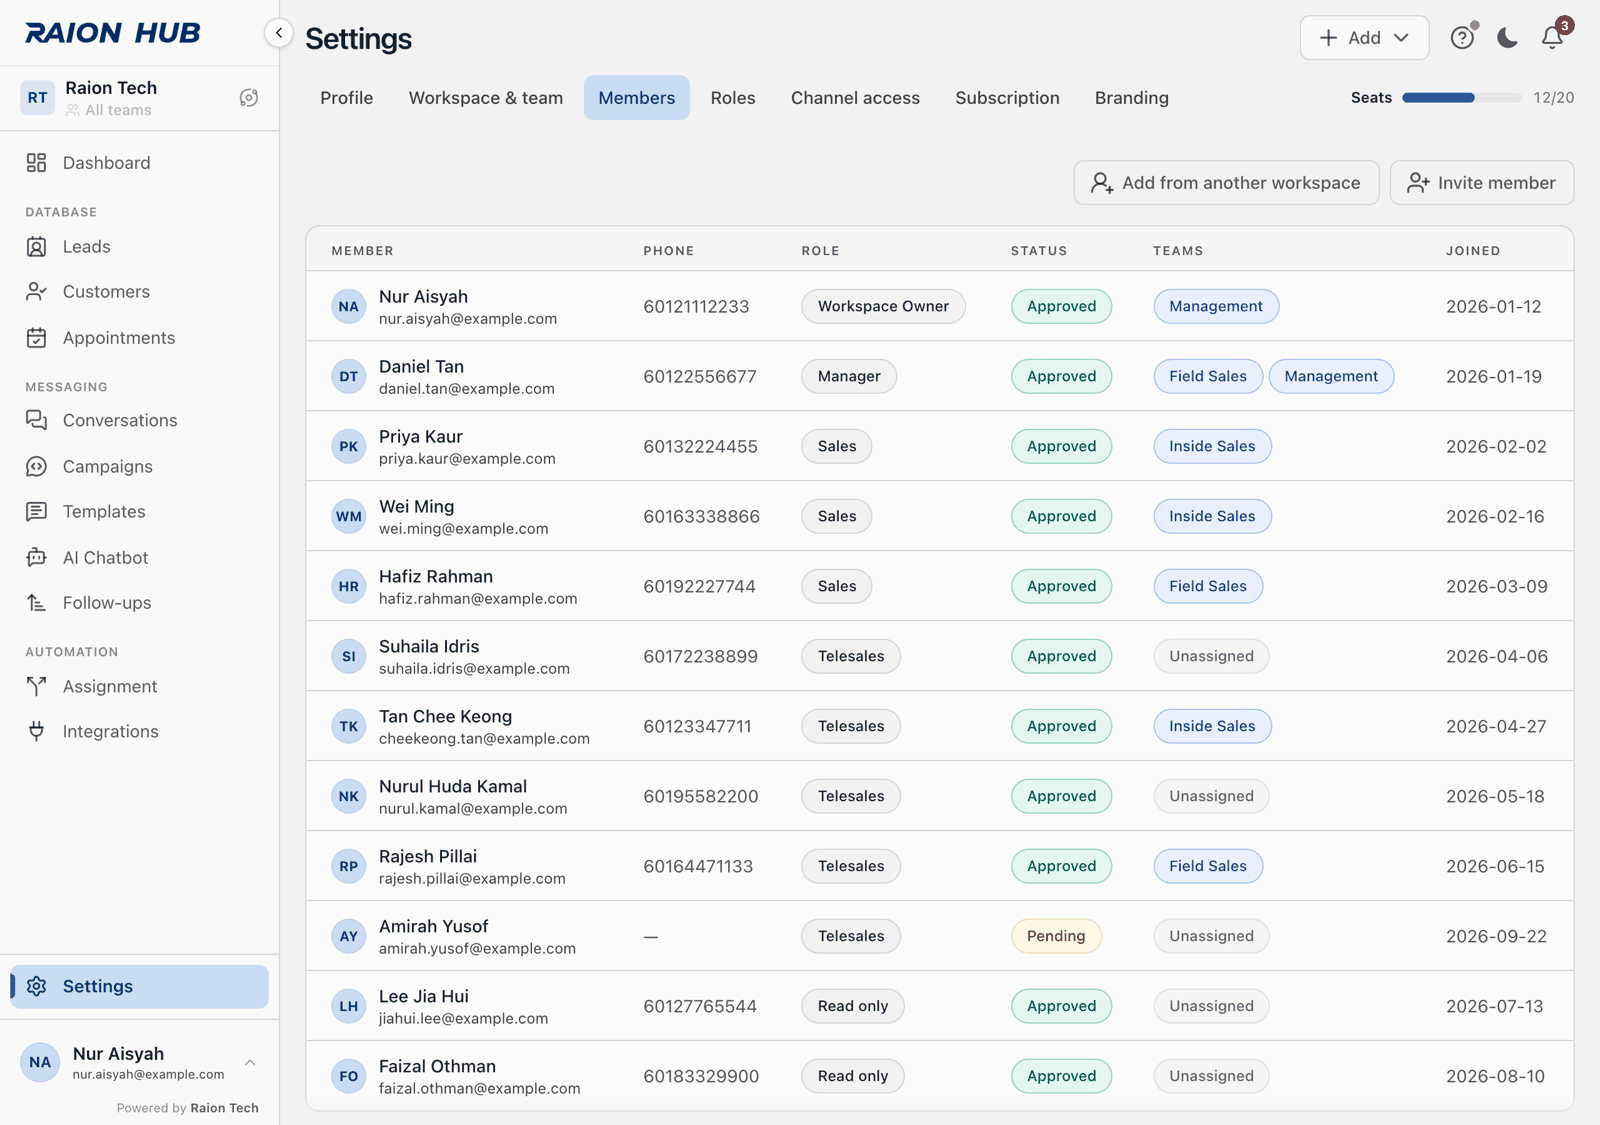The image size is (1600, 1125).
Task: Select the Daniel Tan member row name
Action: [421, 366]
